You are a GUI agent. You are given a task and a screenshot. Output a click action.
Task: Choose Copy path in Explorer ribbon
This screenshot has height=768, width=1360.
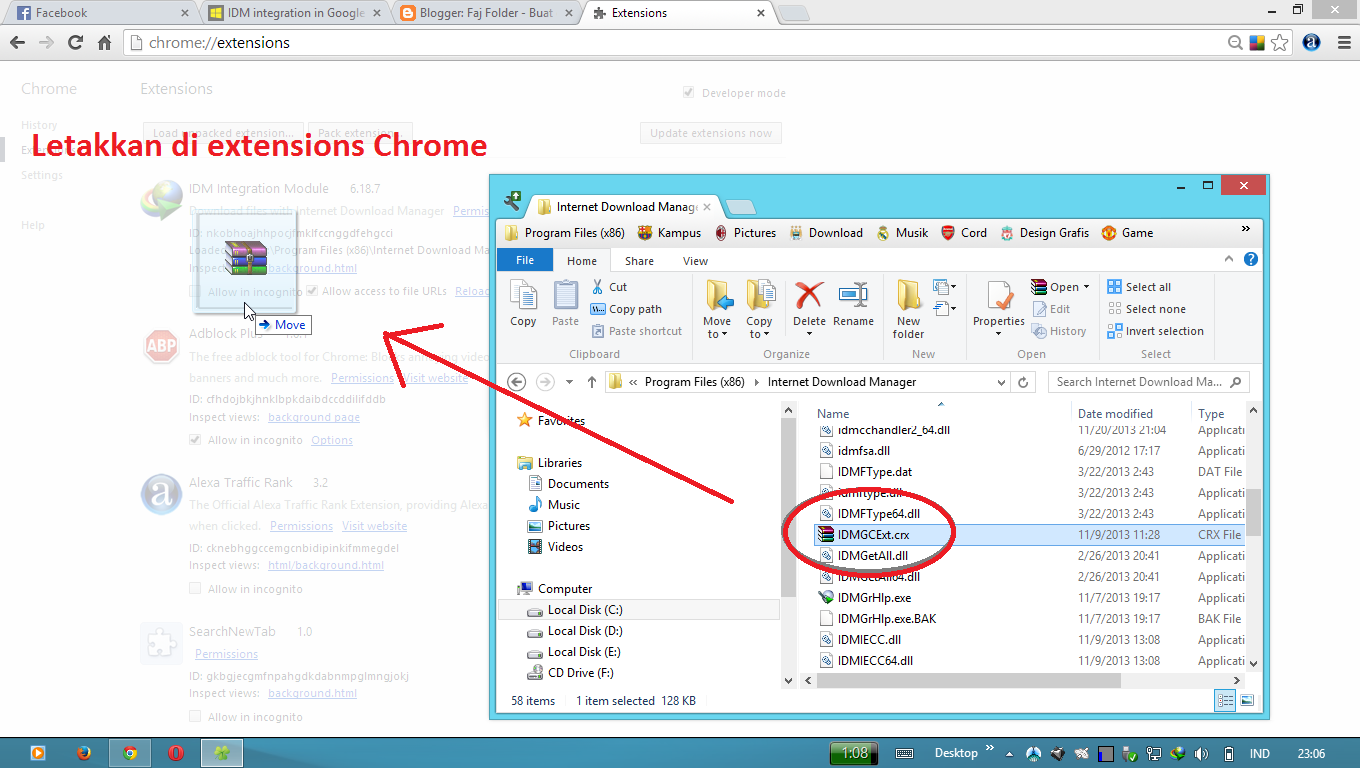(x=626, y=309)
